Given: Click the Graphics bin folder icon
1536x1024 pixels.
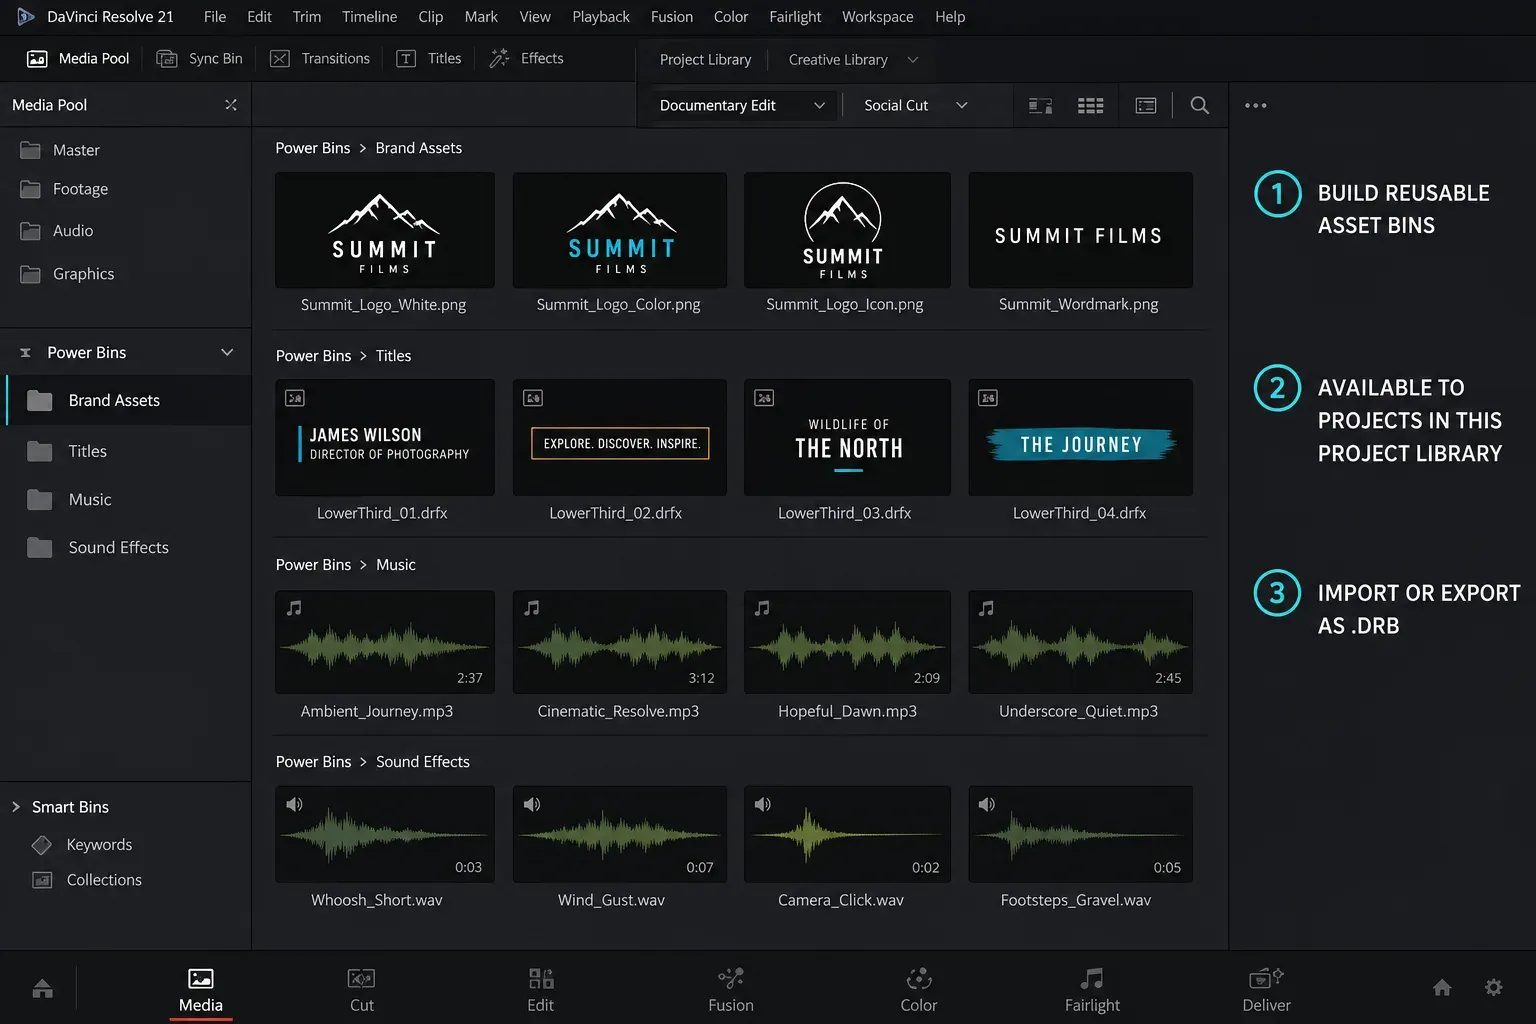Looking at the screenshot, I should point(31,274).
